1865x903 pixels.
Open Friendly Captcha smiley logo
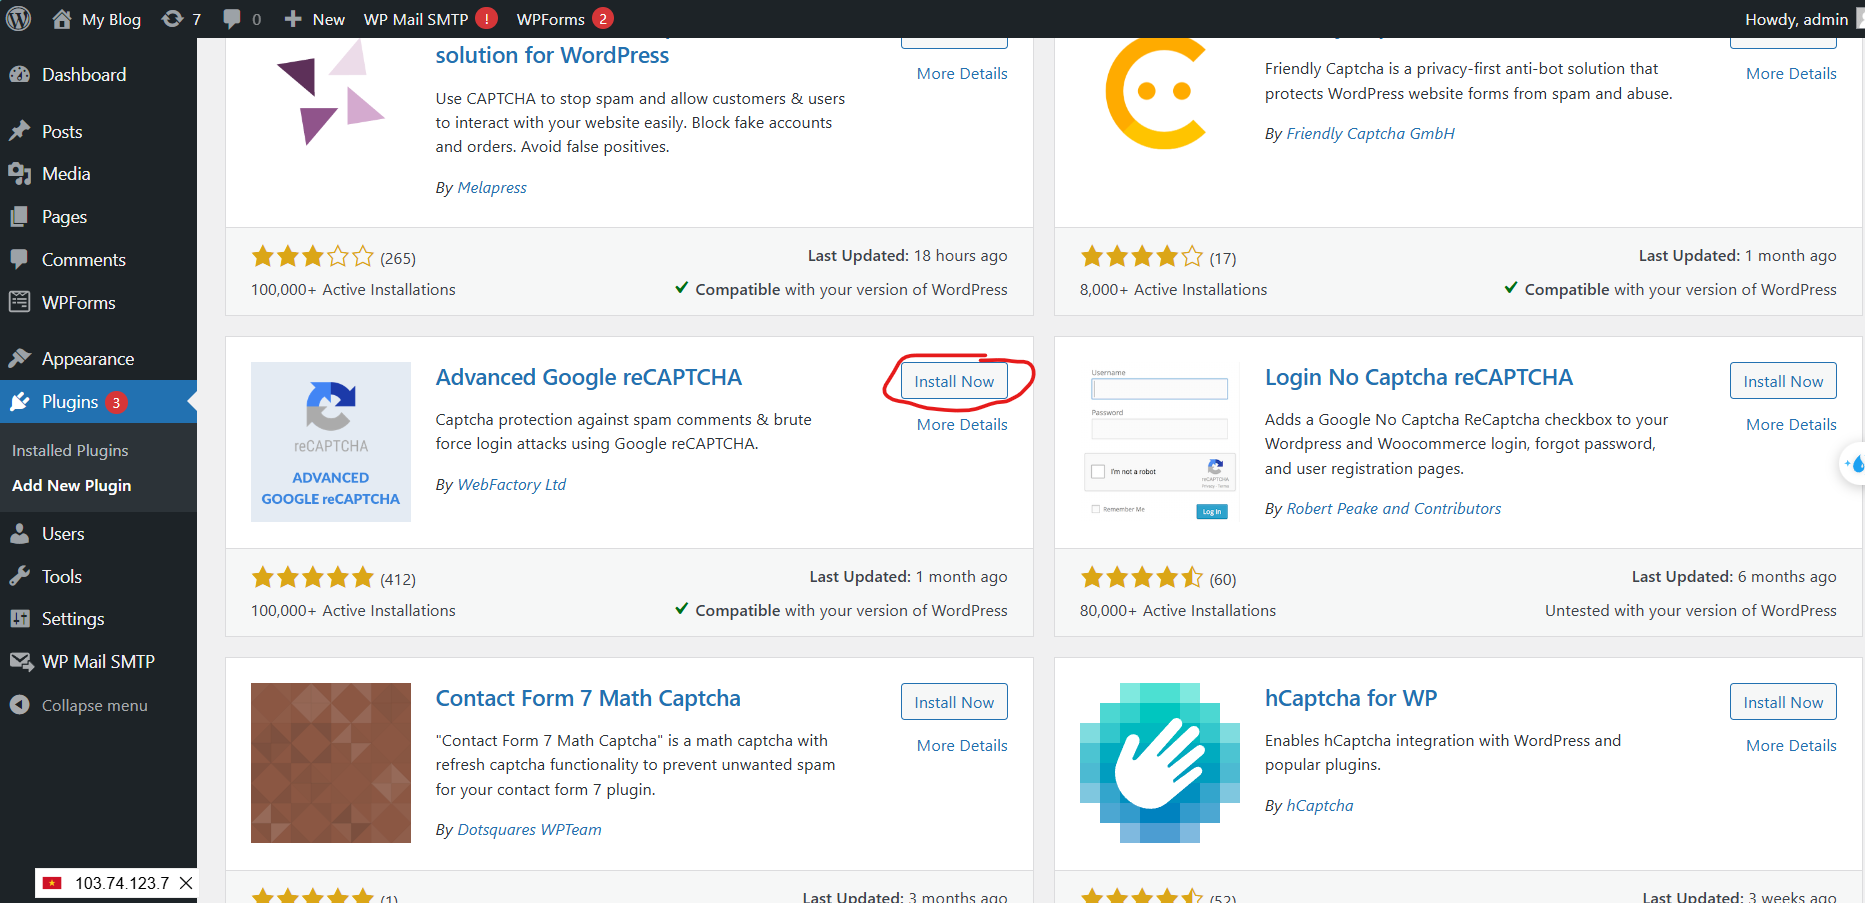click(x=1156, y=93)
